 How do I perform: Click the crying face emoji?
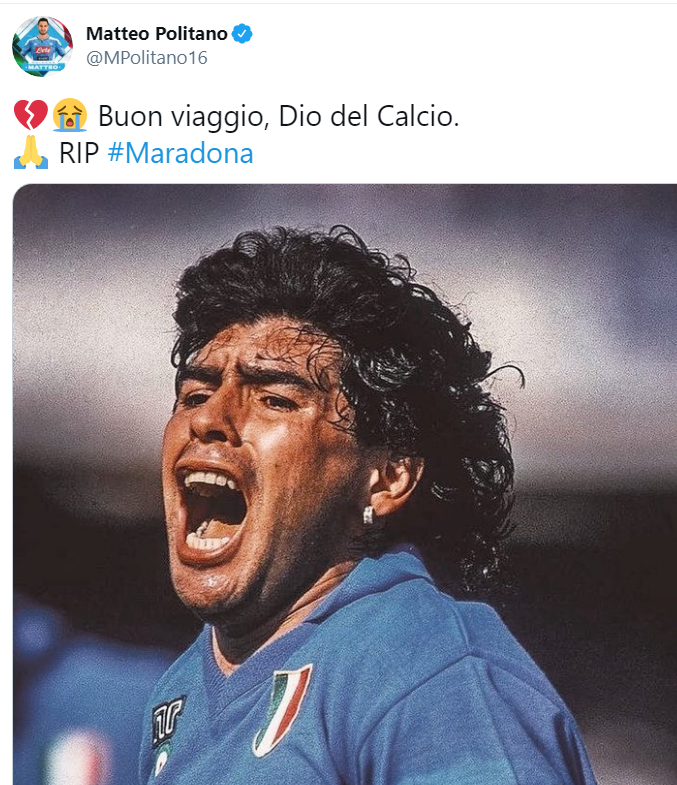click(70, 115)
